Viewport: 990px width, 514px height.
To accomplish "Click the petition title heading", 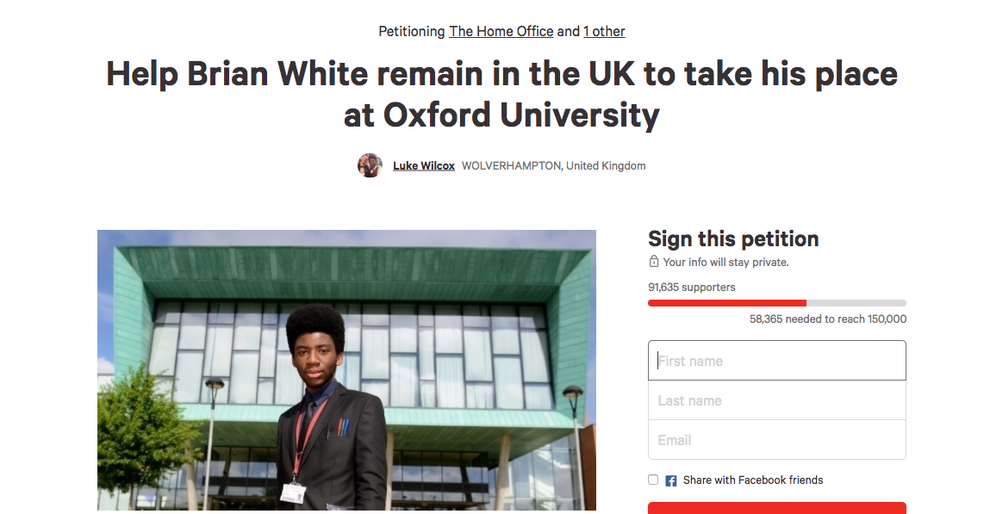I will point(501,95).
